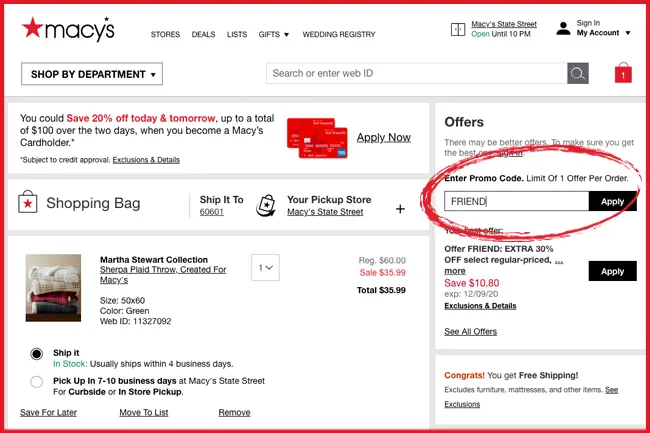Image resolution: width=650 pixels, height=433 pixels.
Task: Click the promo code input field
Action: point(515,201)
